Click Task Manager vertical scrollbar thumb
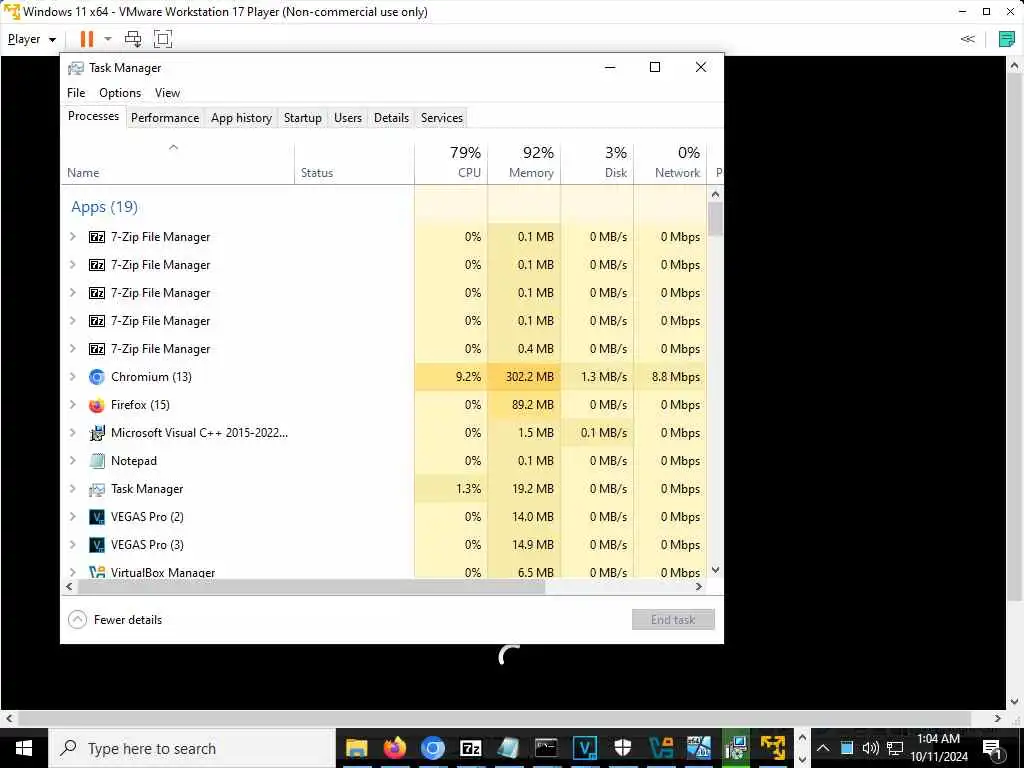 click(x=715, y=219)
